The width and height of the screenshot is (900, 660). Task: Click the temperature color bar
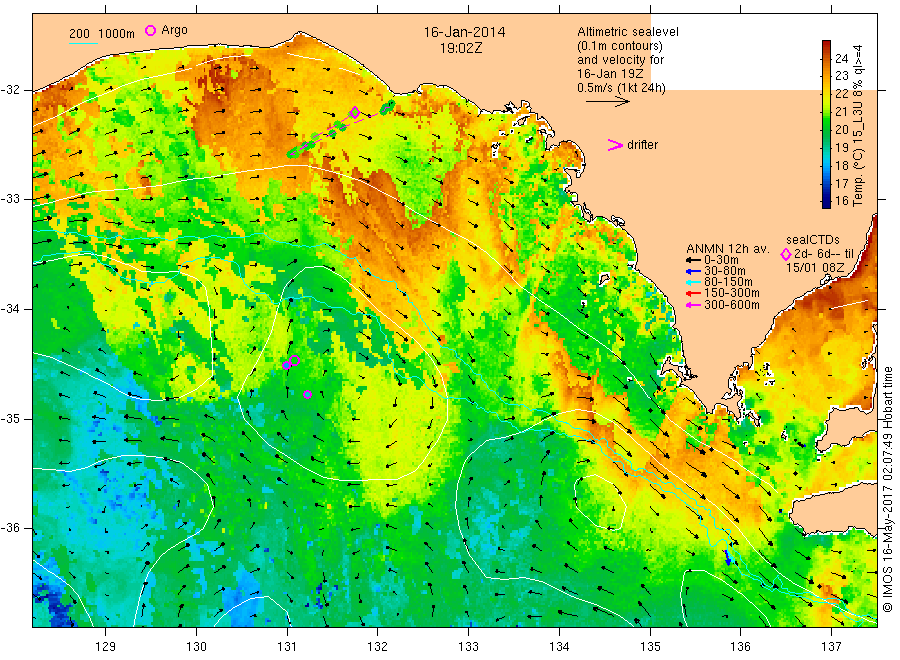827,124
